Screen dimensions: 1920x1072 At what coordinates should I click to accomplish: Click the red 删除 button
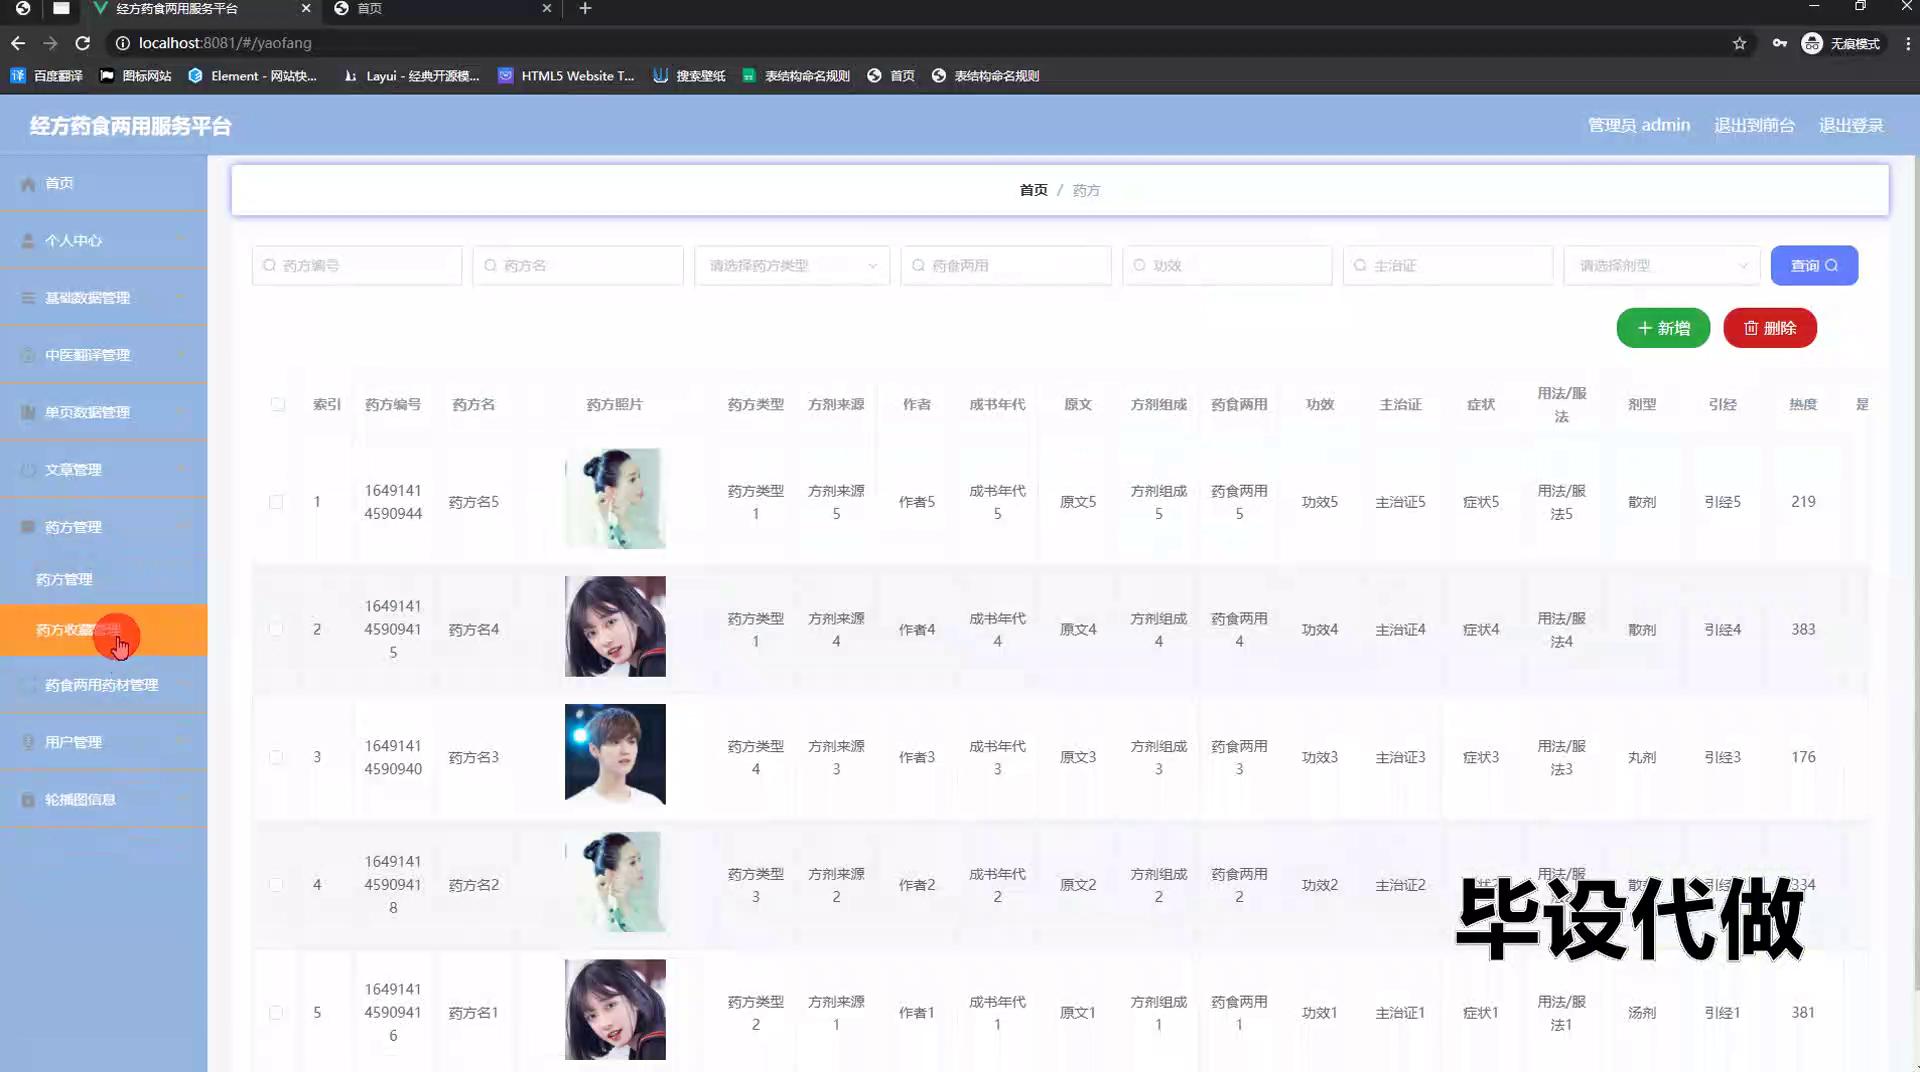click(1769, 328)
